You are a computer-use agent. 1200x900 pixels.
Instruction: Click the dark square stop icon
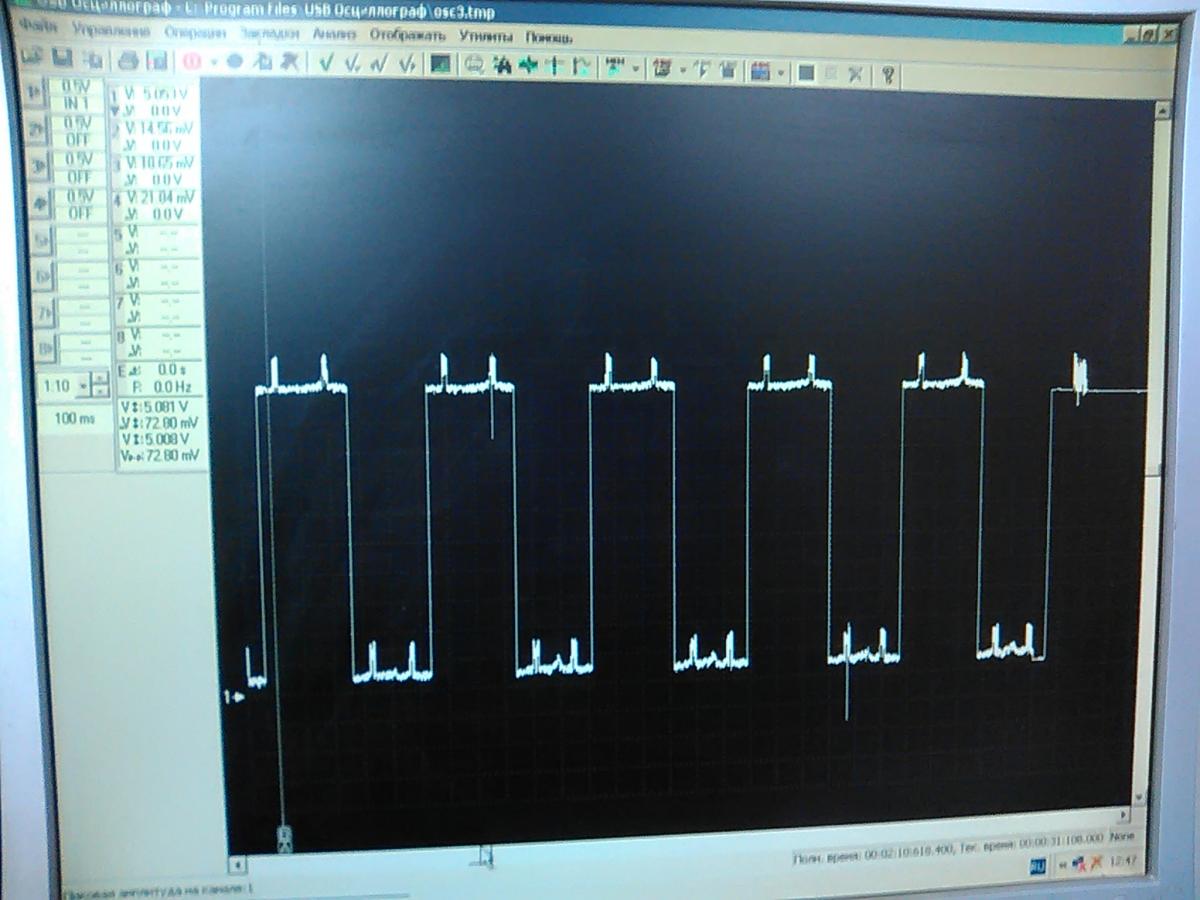[x=806, y=73]
